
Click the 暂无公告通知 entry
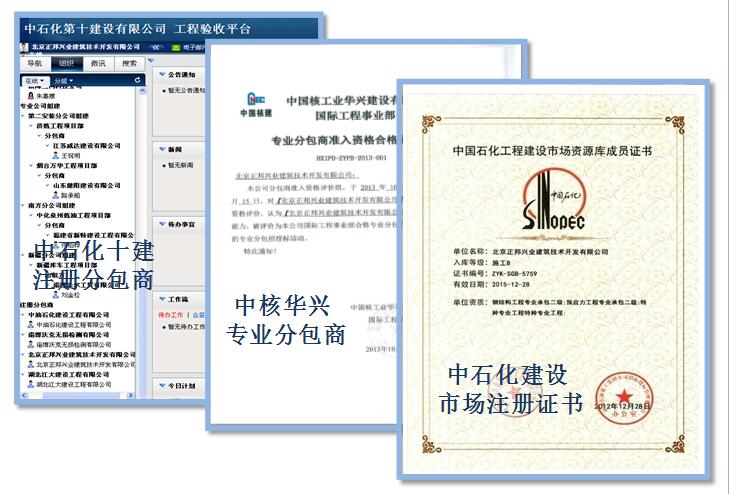[x=186, y=90]
